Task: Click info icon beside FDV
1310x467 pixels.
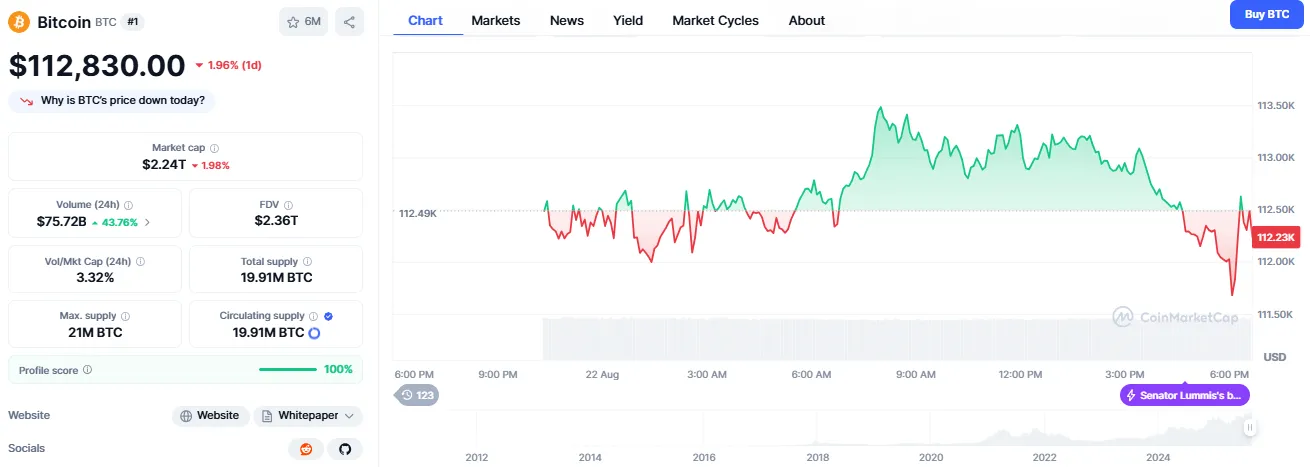Action: pyautogui.click(x=288, y=205)
